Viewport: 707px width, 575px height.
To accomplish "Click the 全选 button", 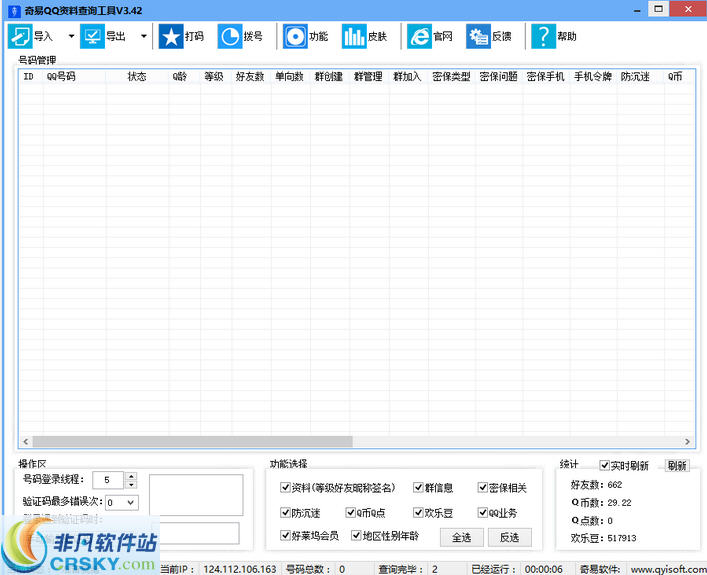I will pos(462,538).
